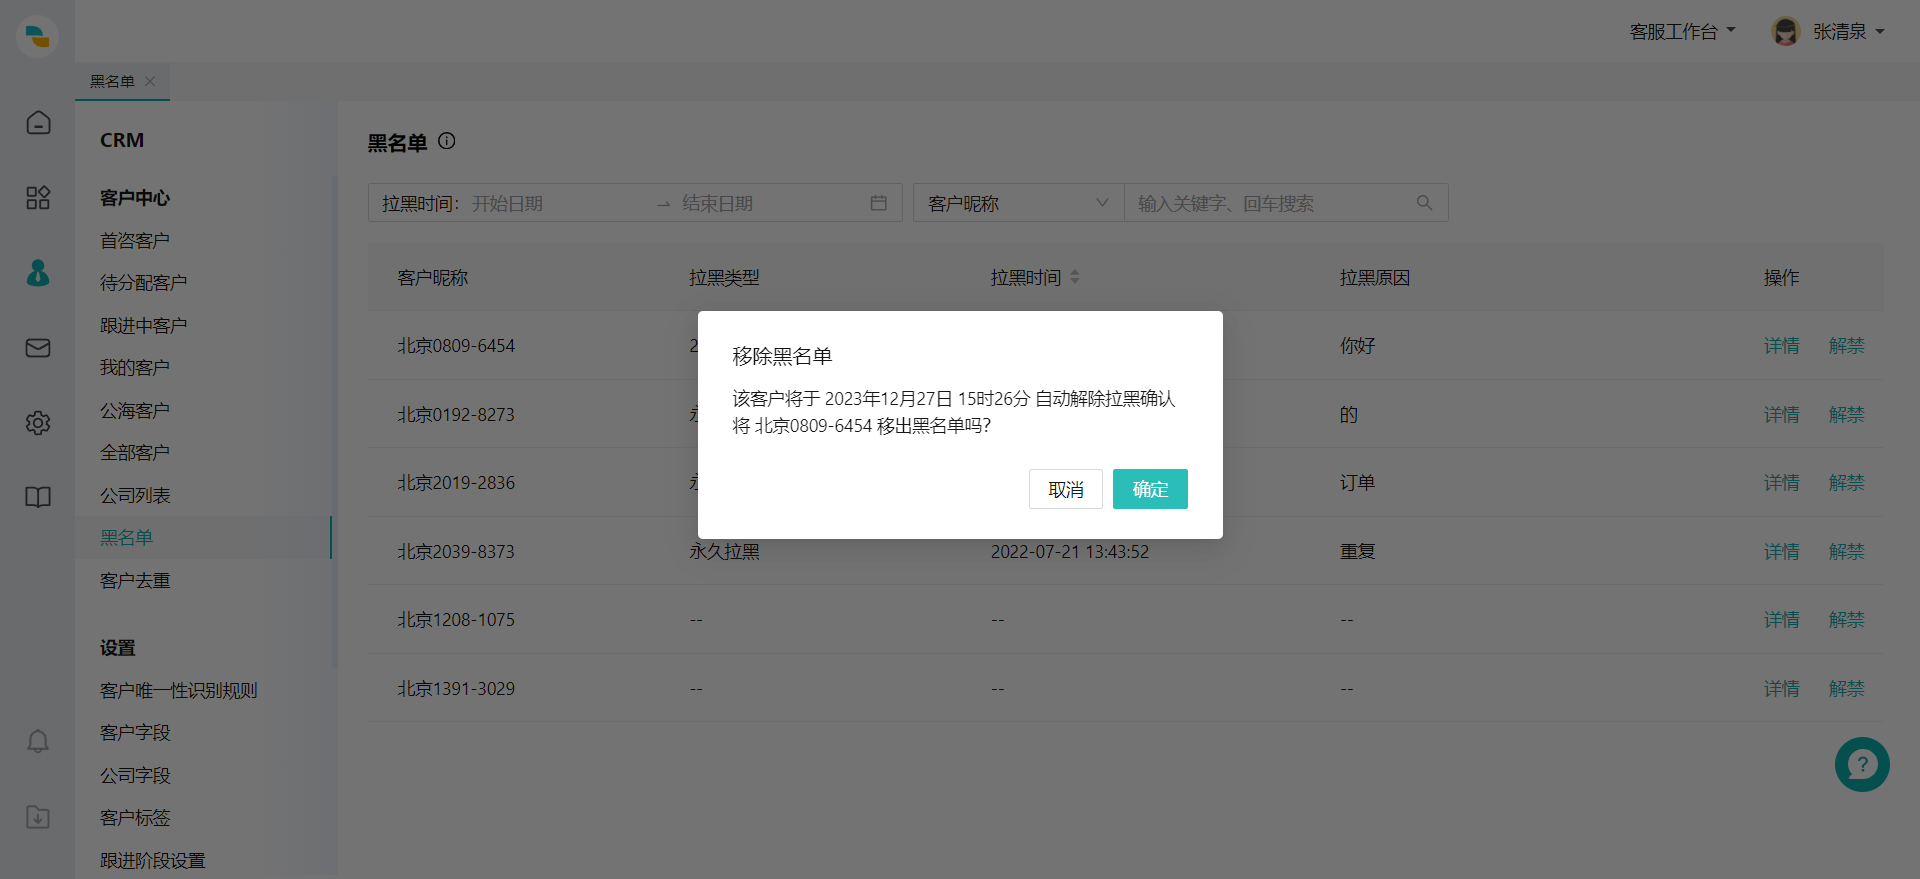The image size is (1920, 879).
Task: Go to 跟进中客户 menu item
Action: [143, 326]
